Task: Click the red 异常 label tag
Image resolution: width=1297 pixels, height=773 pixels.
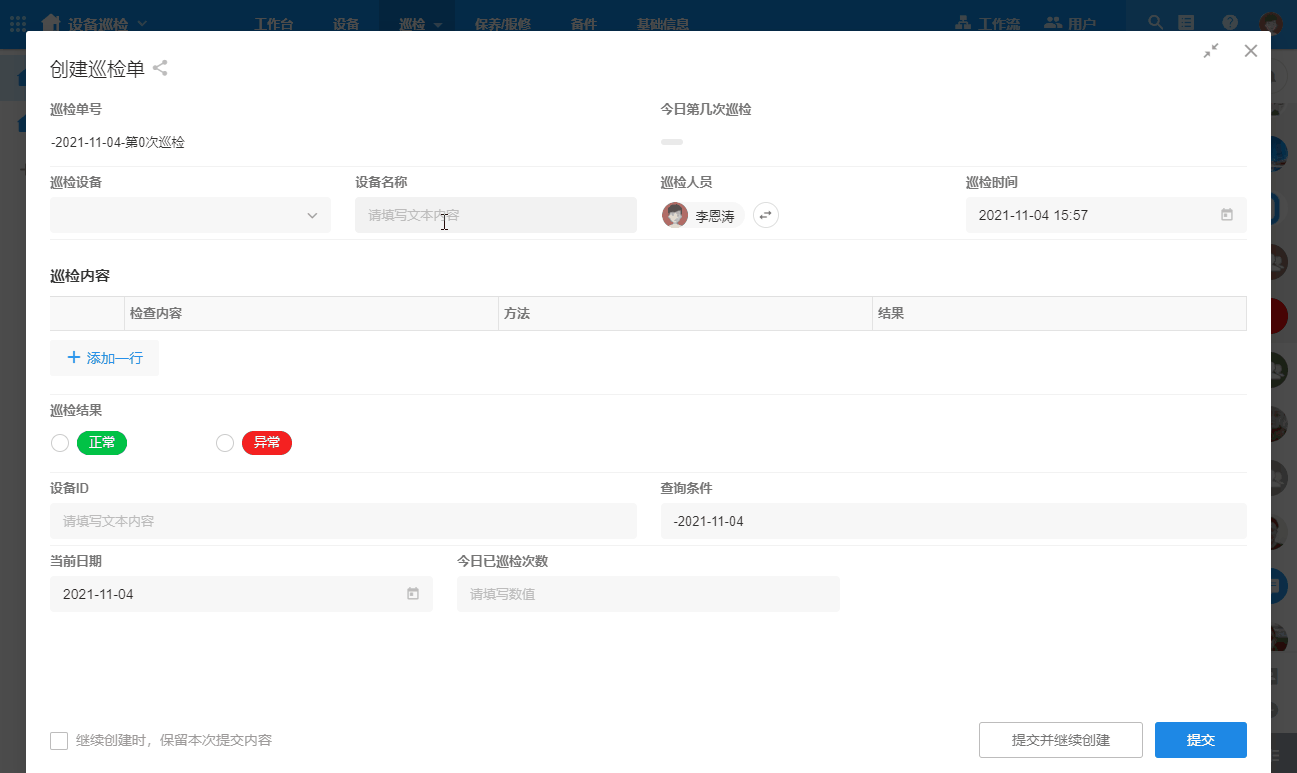Action: coord(267,443)
